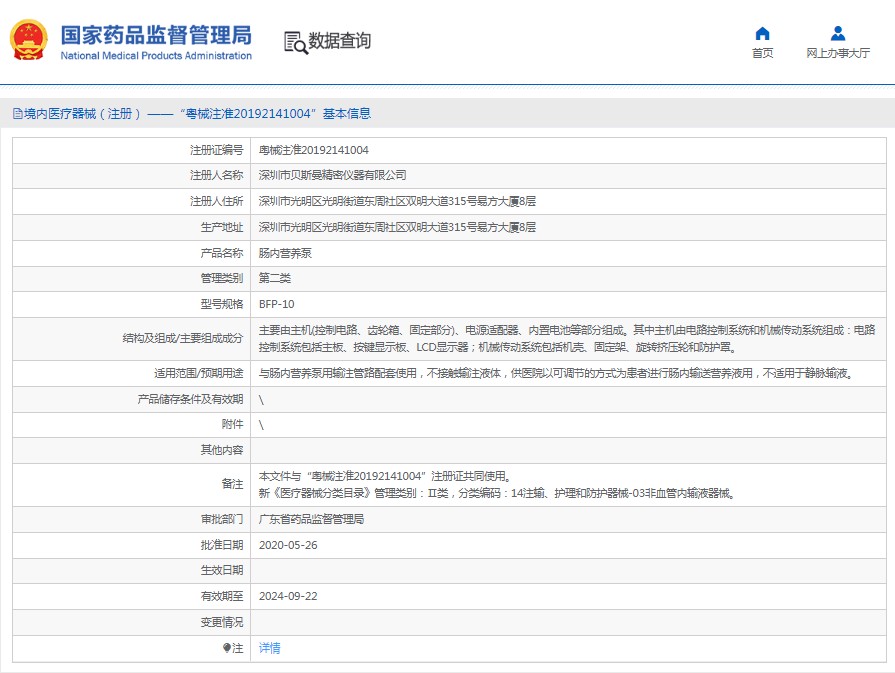Click the 数据查询 heading text

(x=339, y=41)
